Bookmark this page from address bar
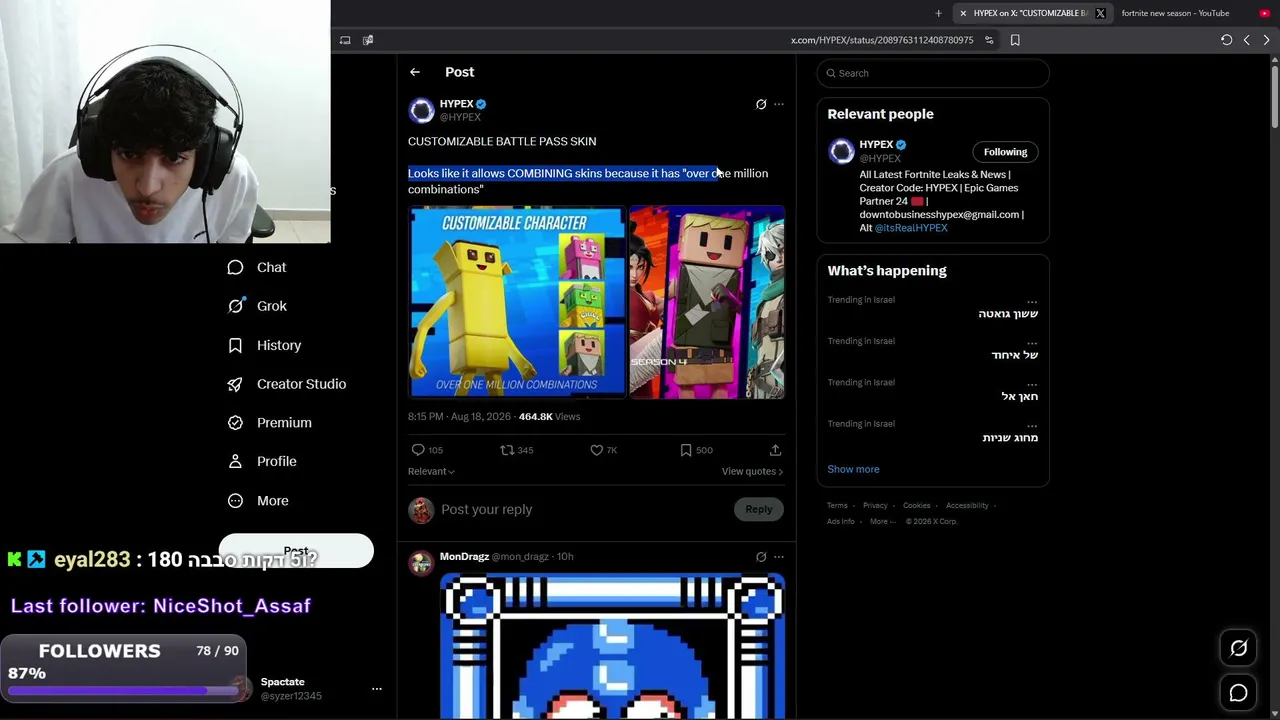The height and width of the screenshot is (720, 1280). (x=1015, y=40)
